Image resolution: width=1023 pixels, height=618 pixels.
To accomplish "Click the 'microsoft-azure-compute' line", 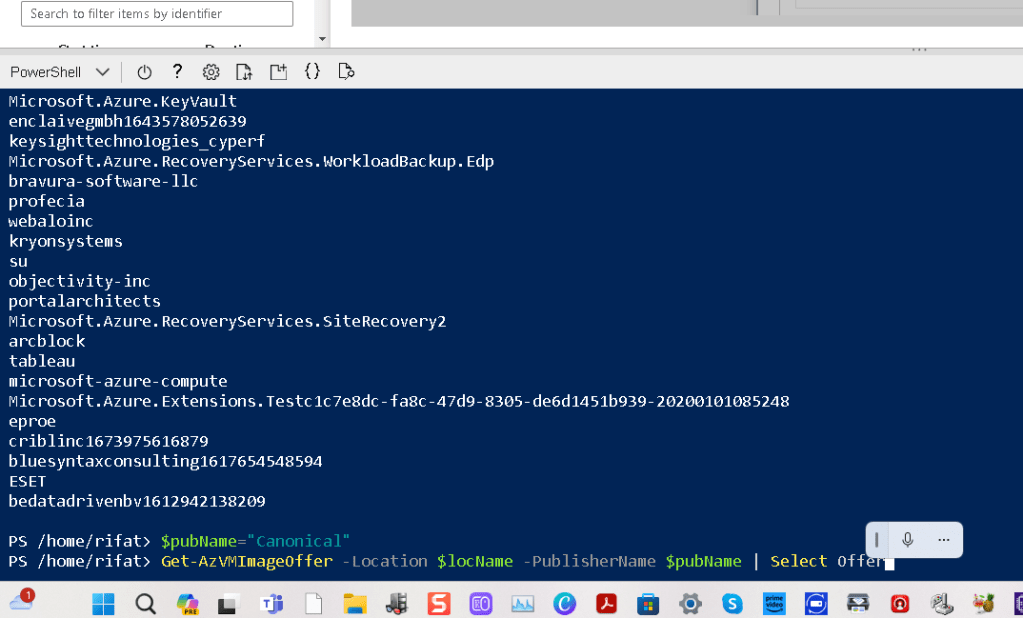I will point(118,381).
